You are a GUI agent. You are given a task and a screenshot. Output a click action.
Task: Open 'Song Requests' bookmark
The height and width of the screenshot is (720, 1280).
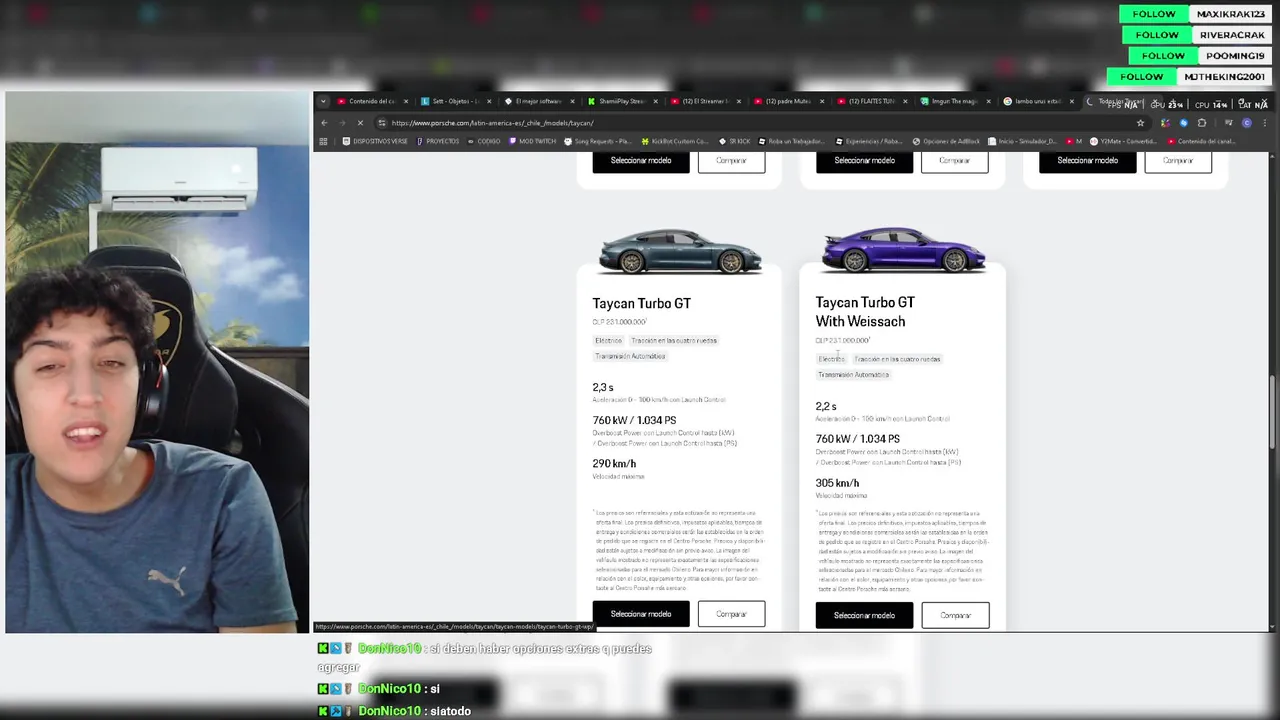[x=597, y=141]
